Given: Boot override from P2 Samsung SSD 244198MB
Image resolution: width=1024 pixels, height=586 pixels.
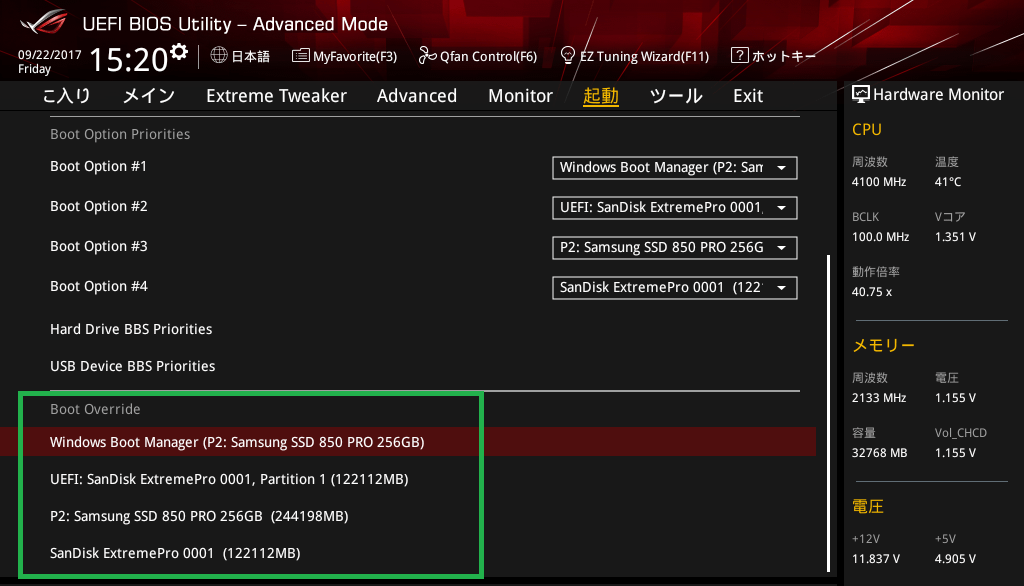Looking at the screenshot, I should pyautogui.click(x=199, y=516).
